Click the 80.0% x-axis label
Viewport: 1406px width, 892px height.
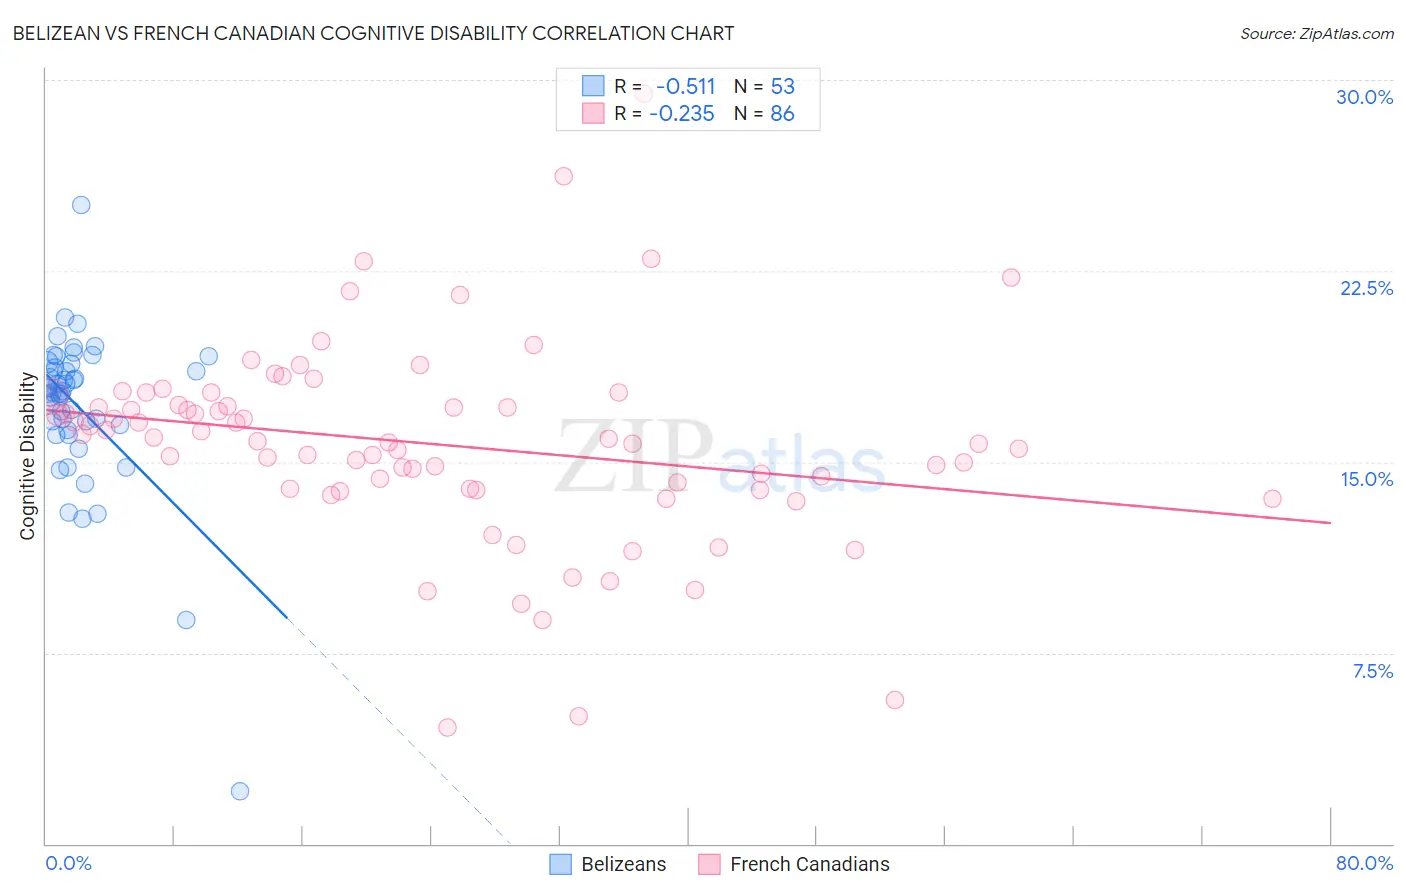click(1364, 863)
